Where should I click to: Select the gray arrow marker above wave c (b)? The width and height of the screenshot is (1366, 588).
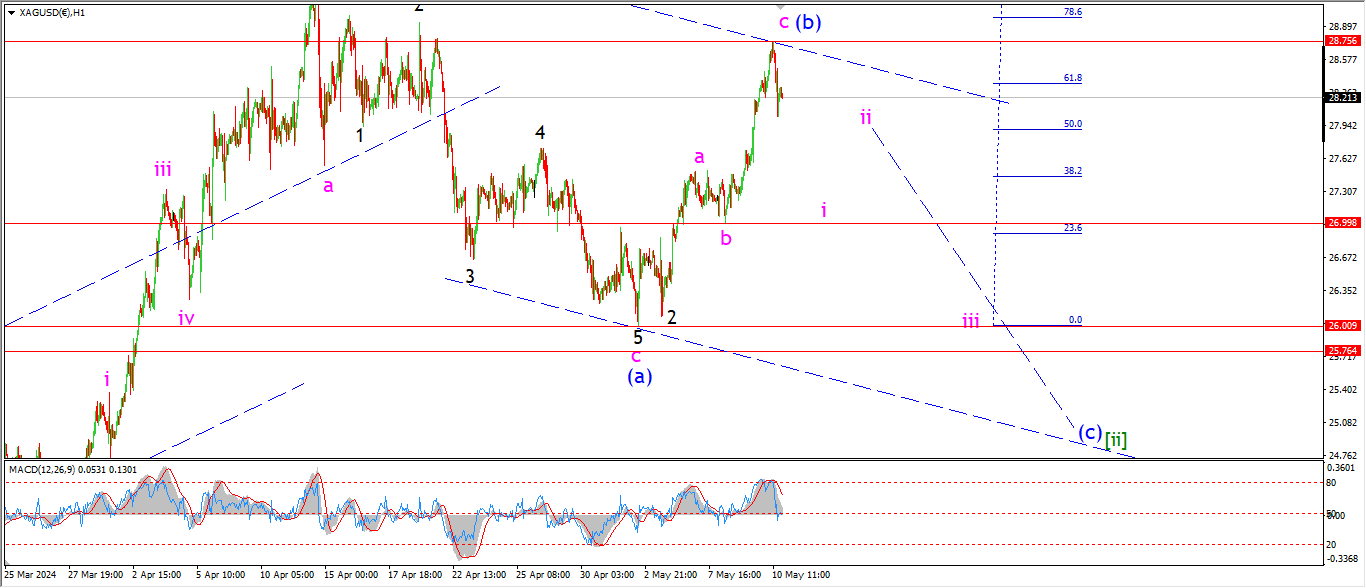[x=782, y=7]
